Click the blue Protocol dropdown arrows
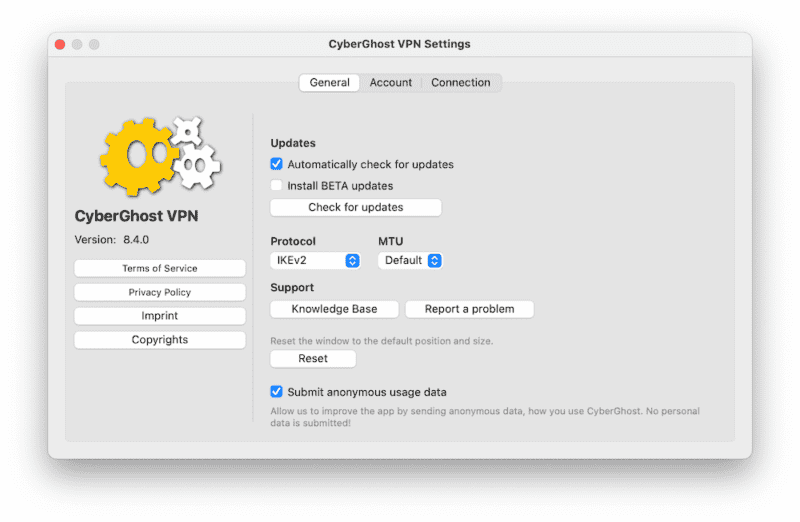This screenshot has height=522, width=800. coord(353,260)
